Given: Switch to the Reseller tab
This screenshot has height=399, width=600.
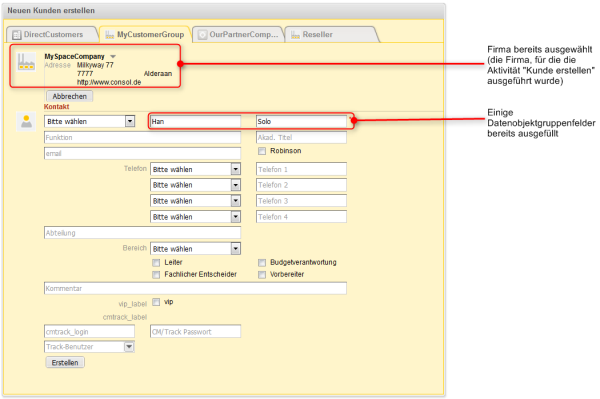Looking at the screenshot, I should (332, 34).
